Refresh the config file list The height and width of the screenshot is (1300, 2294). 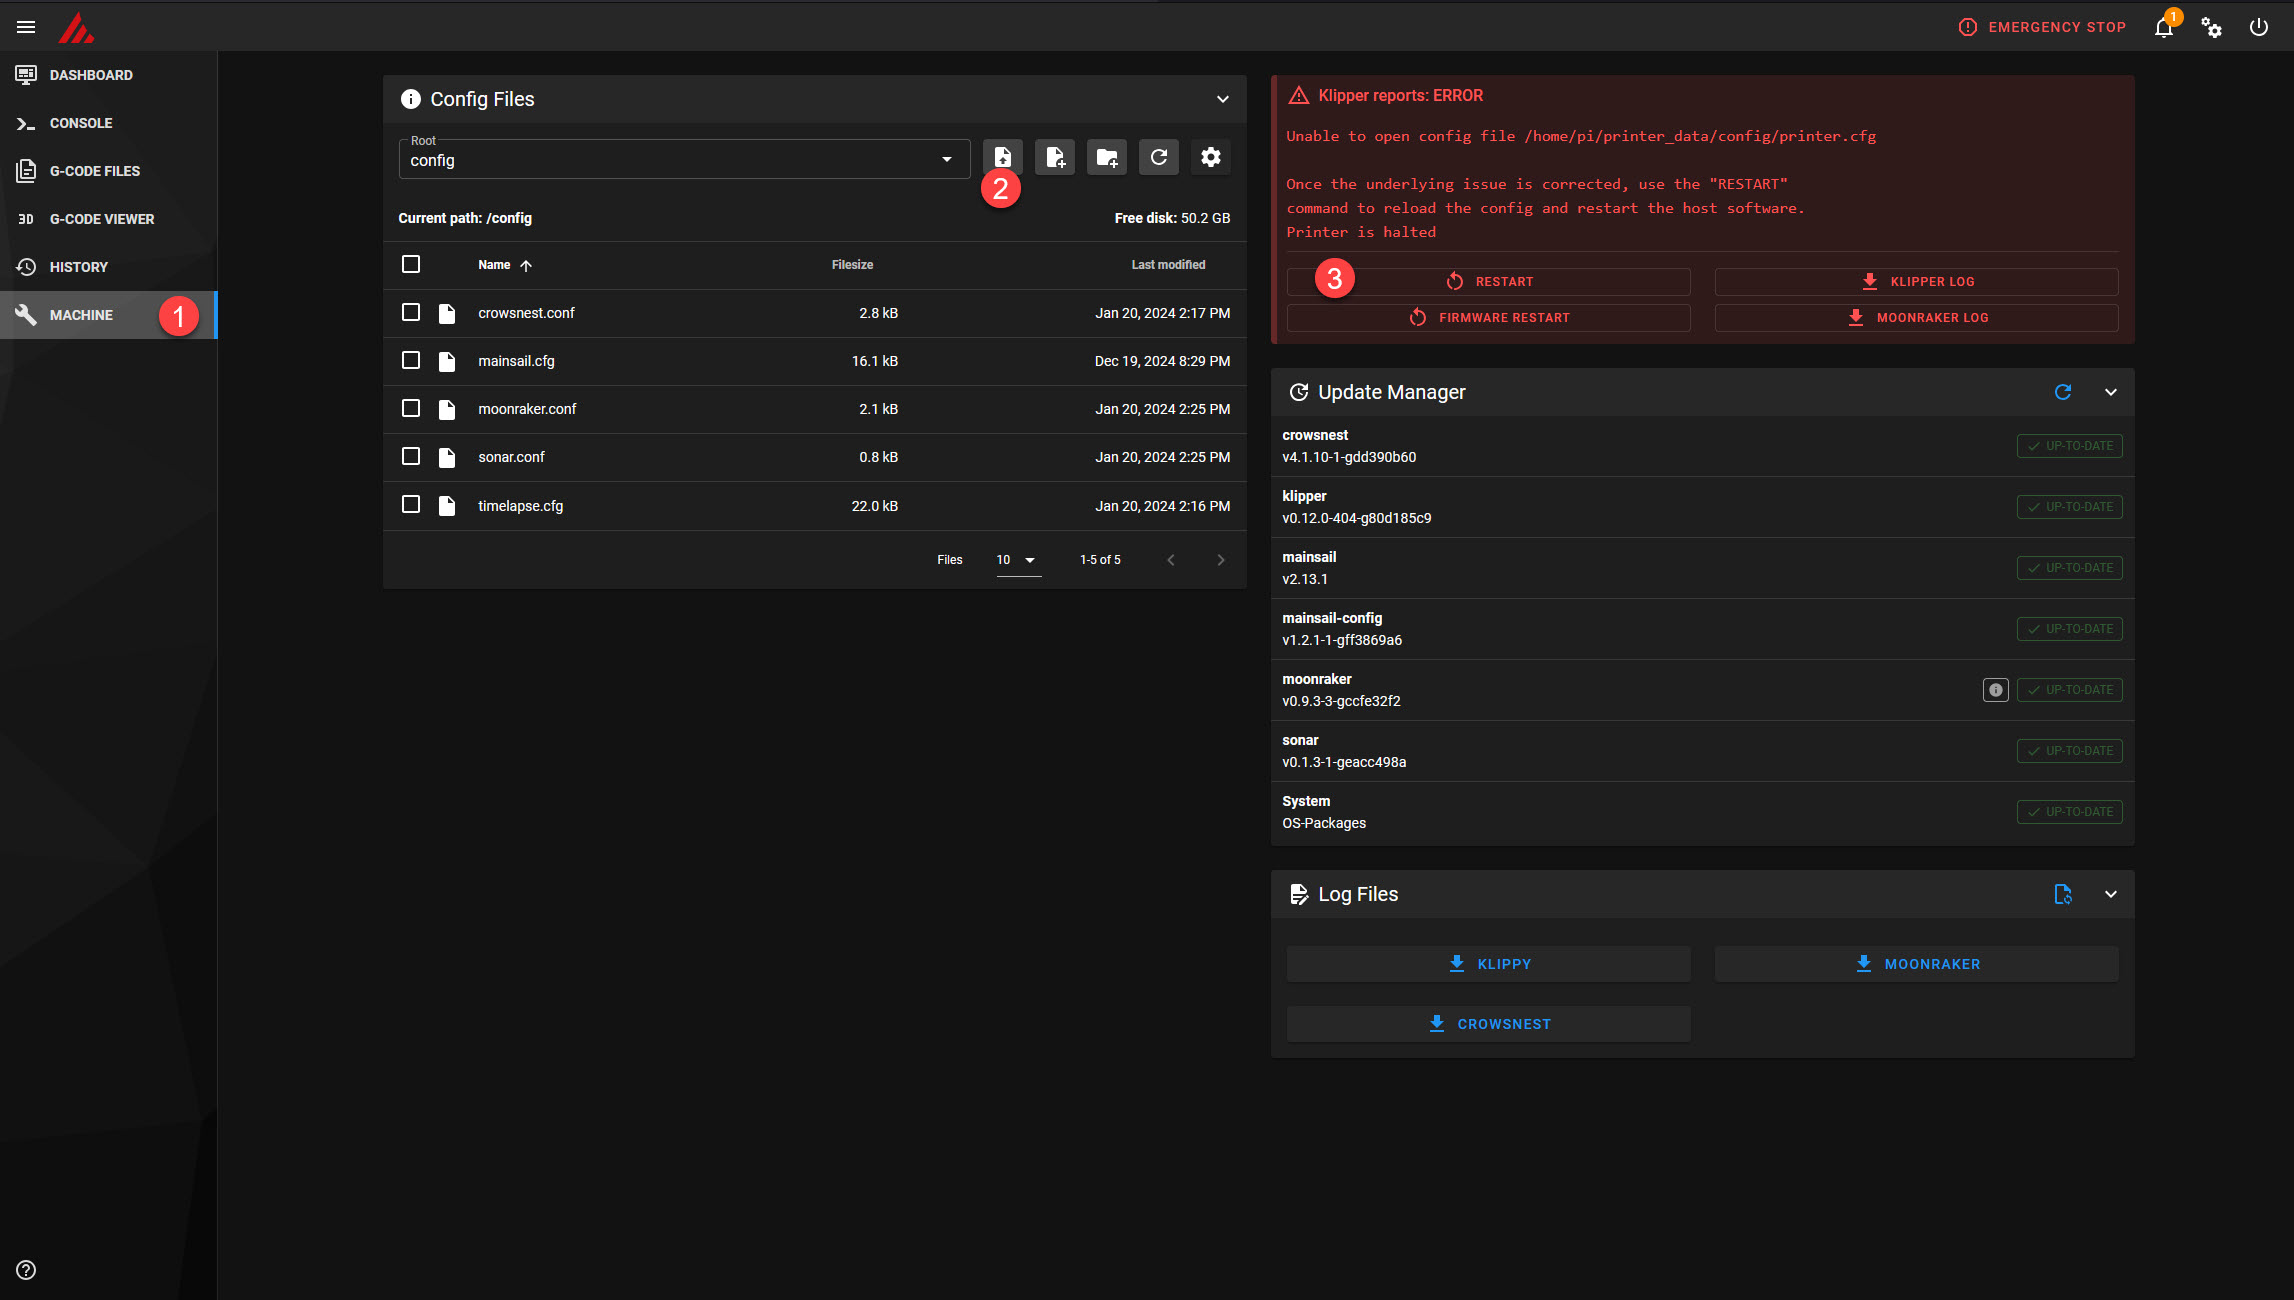pos(1158,157)
